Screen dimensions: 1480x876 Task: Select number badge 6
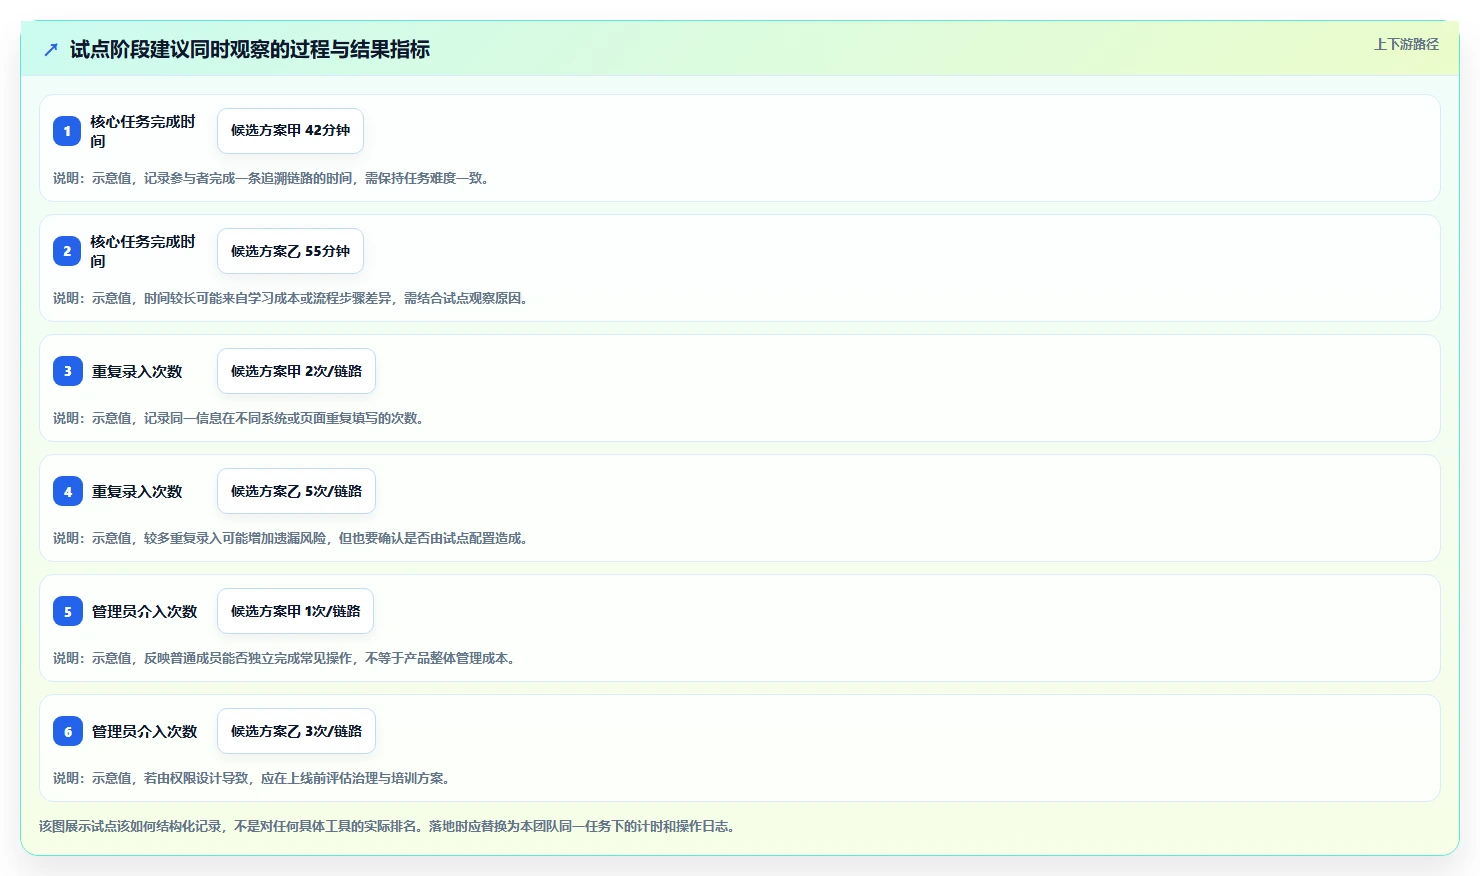pos(67,731)
